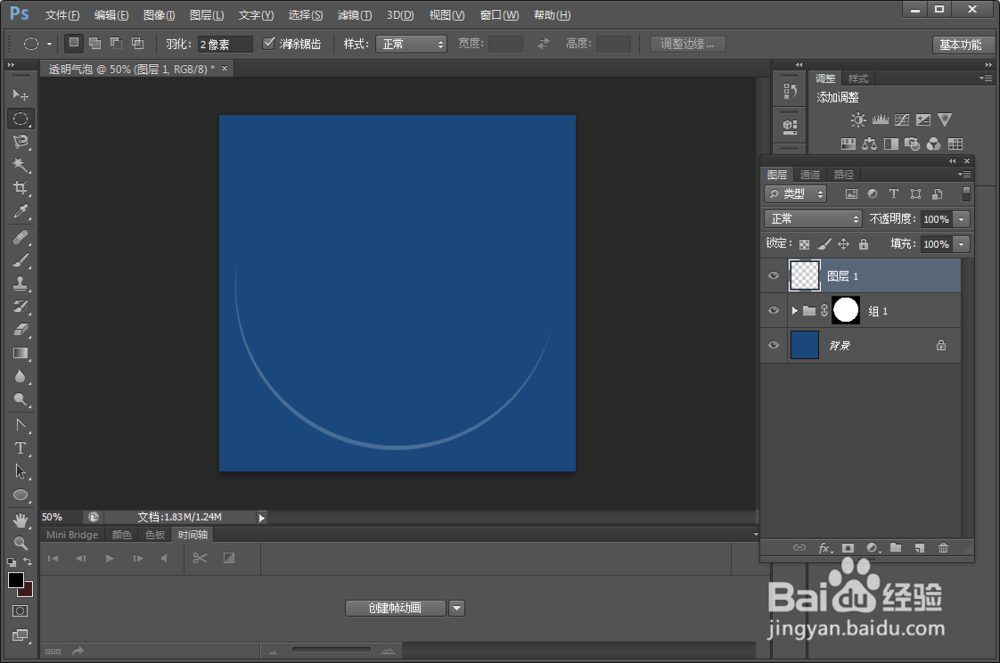The image size is (1000, 663).
Task: Click the timeline zoom slider
Action: [331, 650]
